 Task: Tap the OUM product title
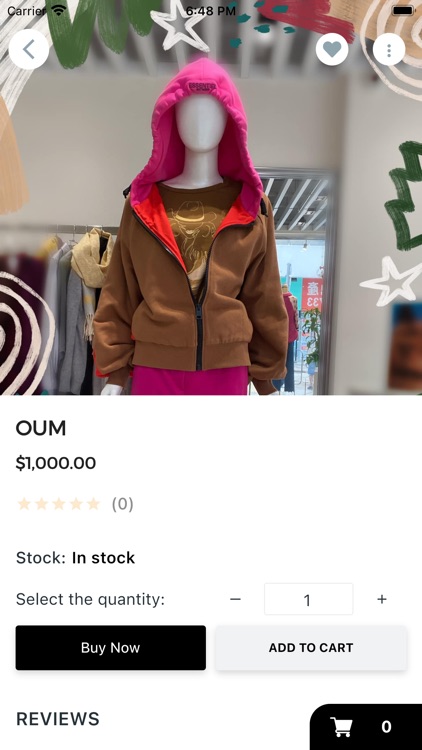click(41, 428)
